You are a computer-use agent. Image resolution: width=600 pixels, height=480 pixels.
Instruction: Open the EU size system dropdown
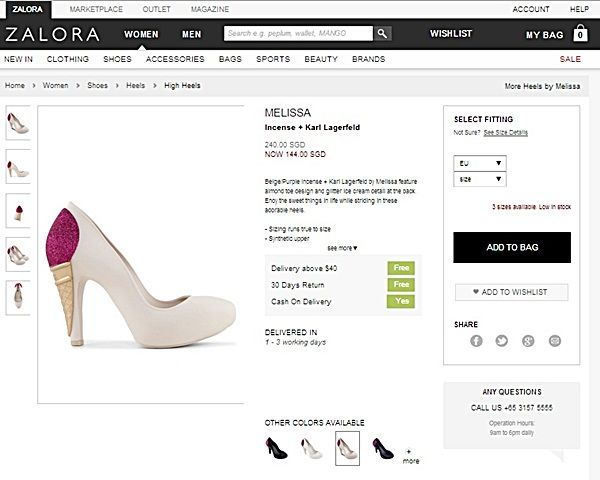[x=480, y=163]
